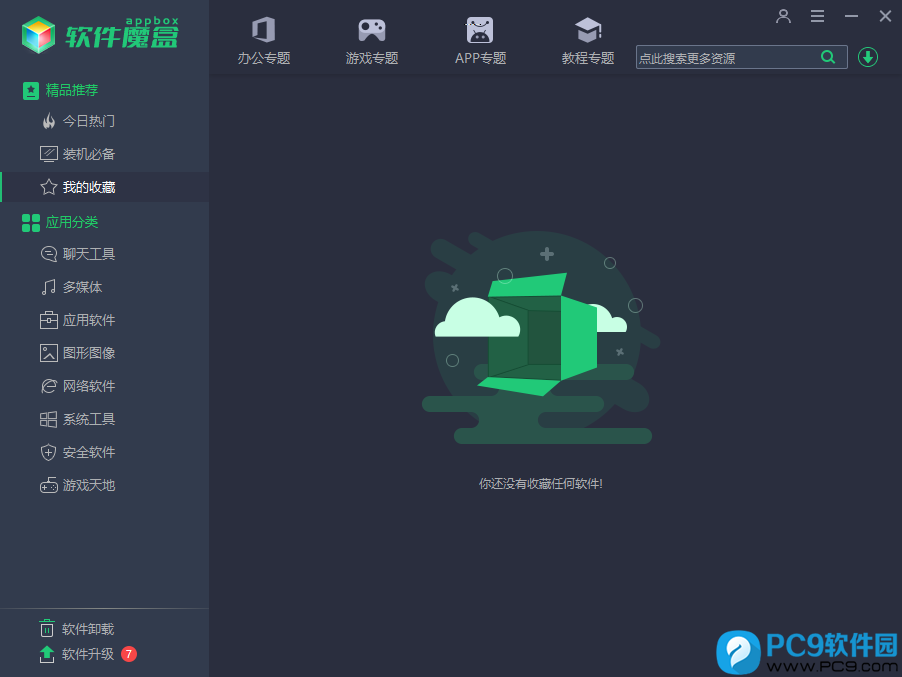The image size is (902, 677).
Task: Click the 装机必备 monitor icon
Action: point(48,154)
